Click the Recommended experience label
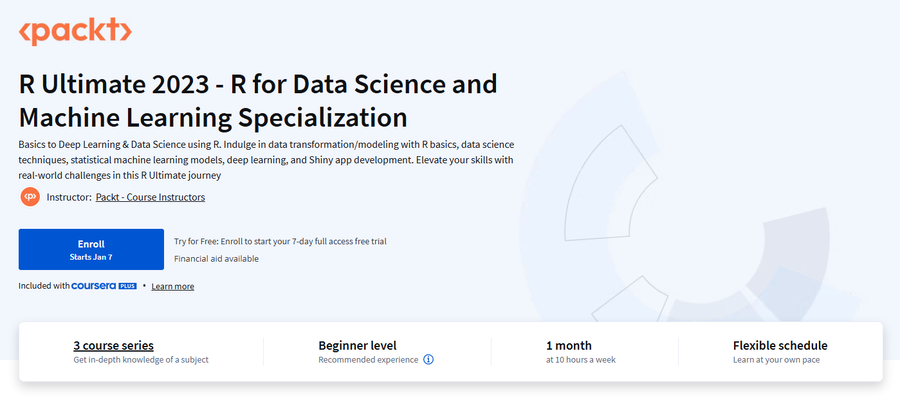 [x=368, y=360]
